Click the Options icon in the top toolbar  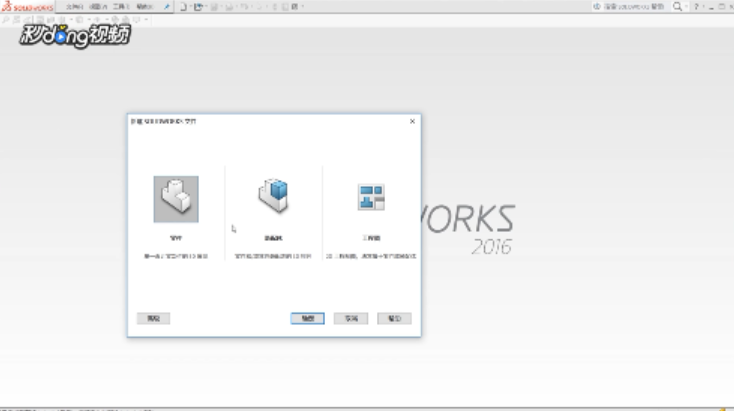click(x=295, y=7)
